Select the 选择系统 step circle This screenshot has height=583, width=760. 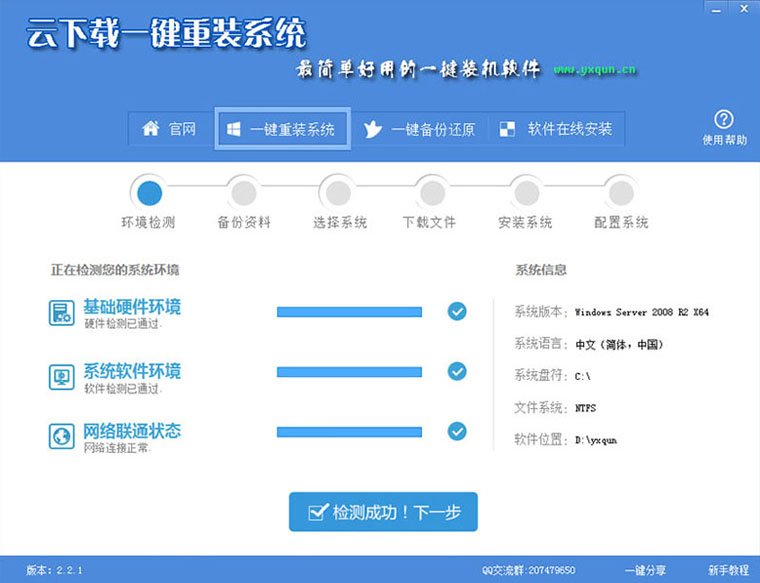click(338, 190)
